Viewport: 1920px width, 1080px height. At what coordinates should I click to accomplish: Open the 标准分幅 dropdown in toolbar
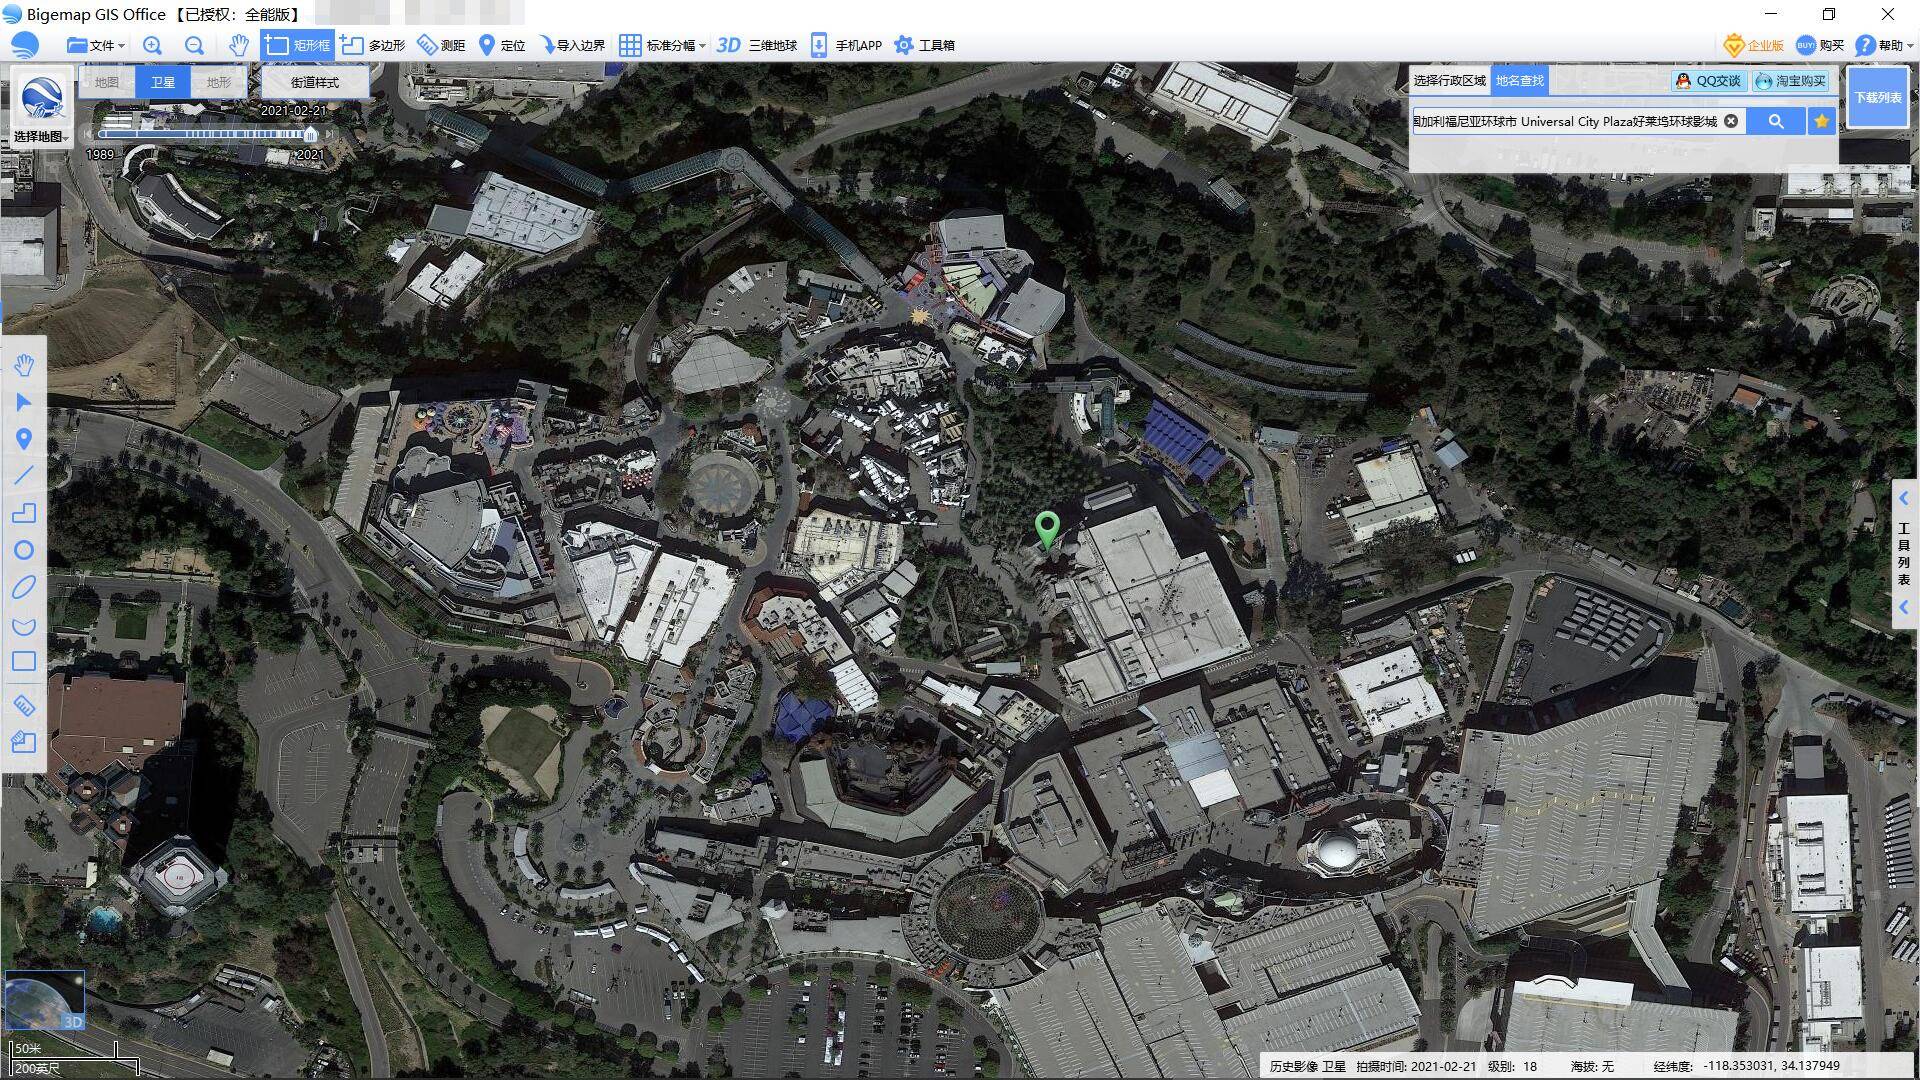tap(663, 45)
